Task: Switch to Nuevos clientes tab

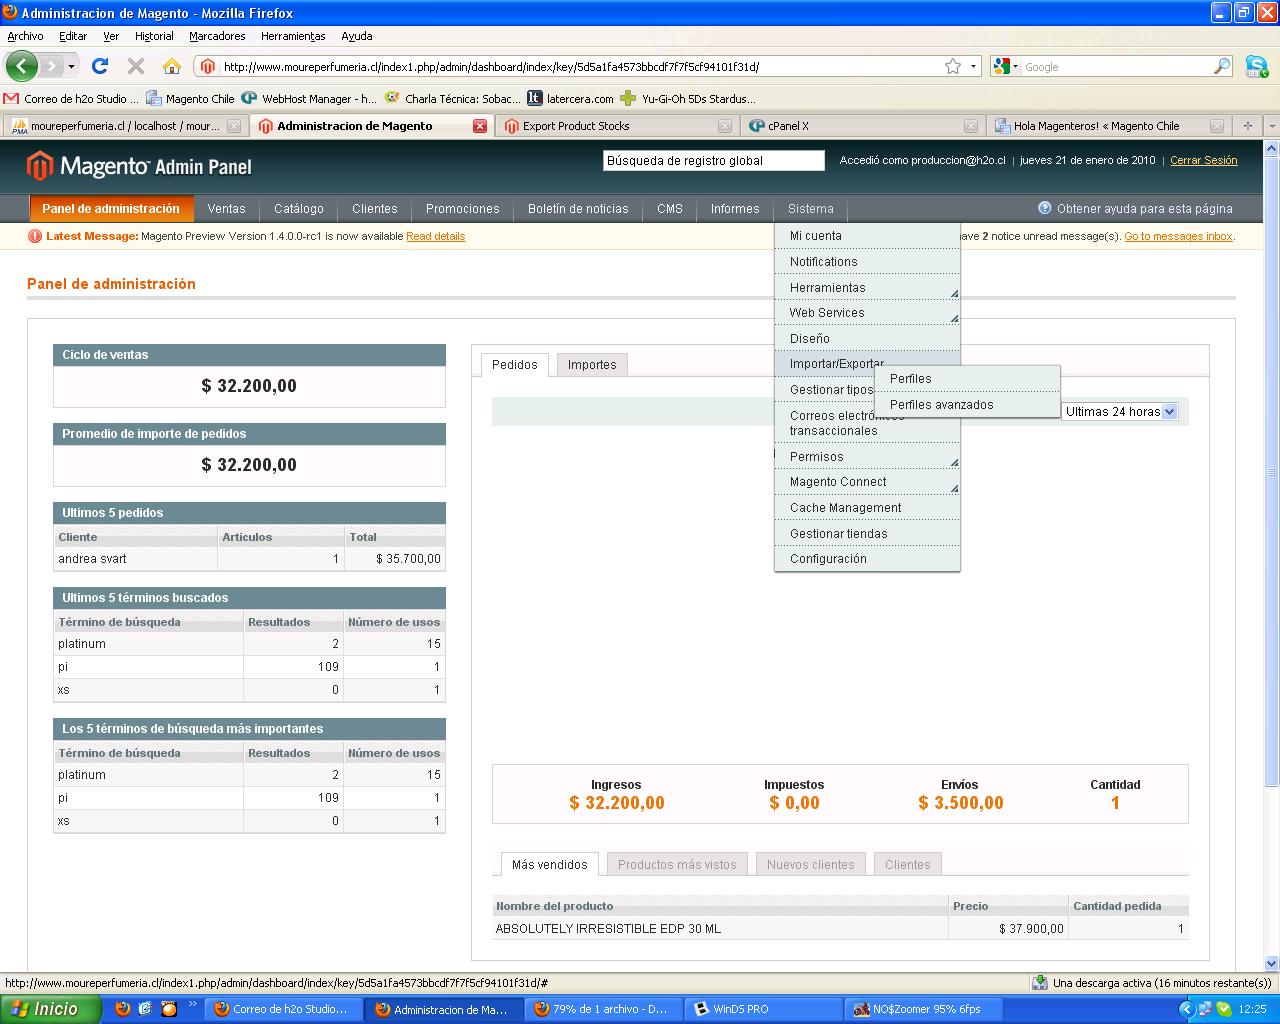Action: 811,864
